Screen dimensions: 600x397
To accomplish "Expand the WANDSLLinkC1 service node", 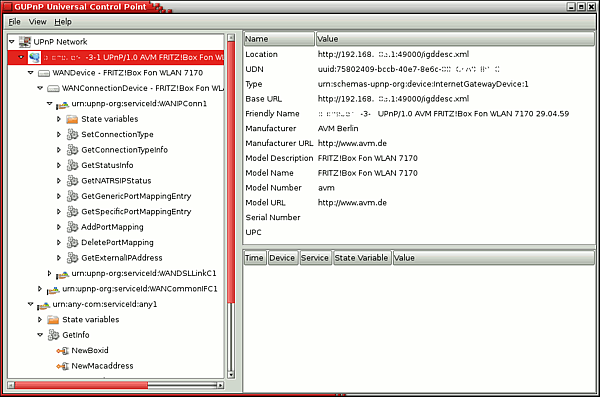I will (49, 273).
